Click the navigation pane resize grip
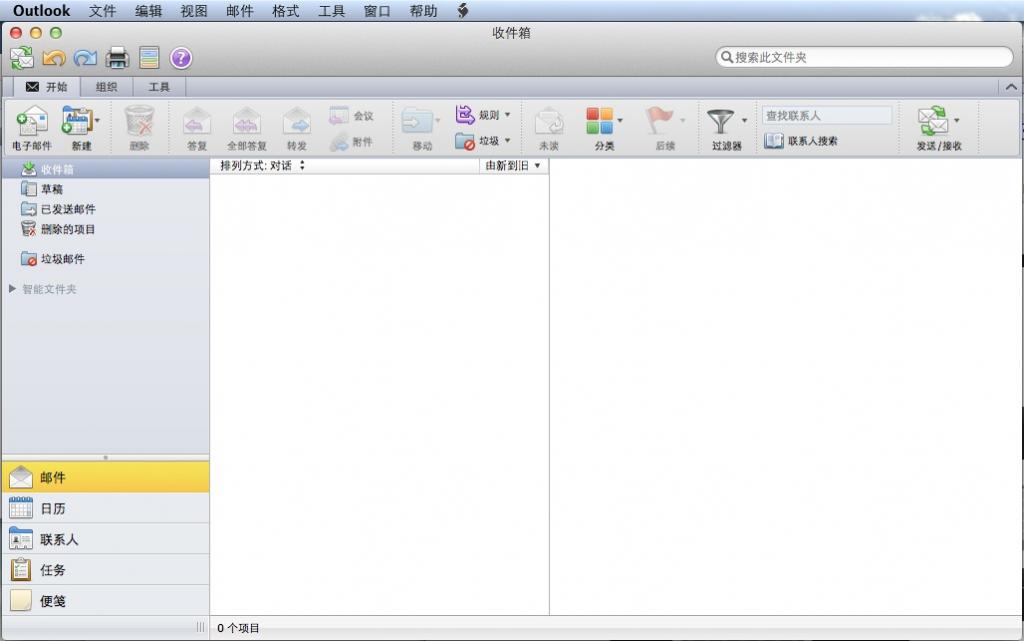The image size is (1024, 641). click(200, 627)
